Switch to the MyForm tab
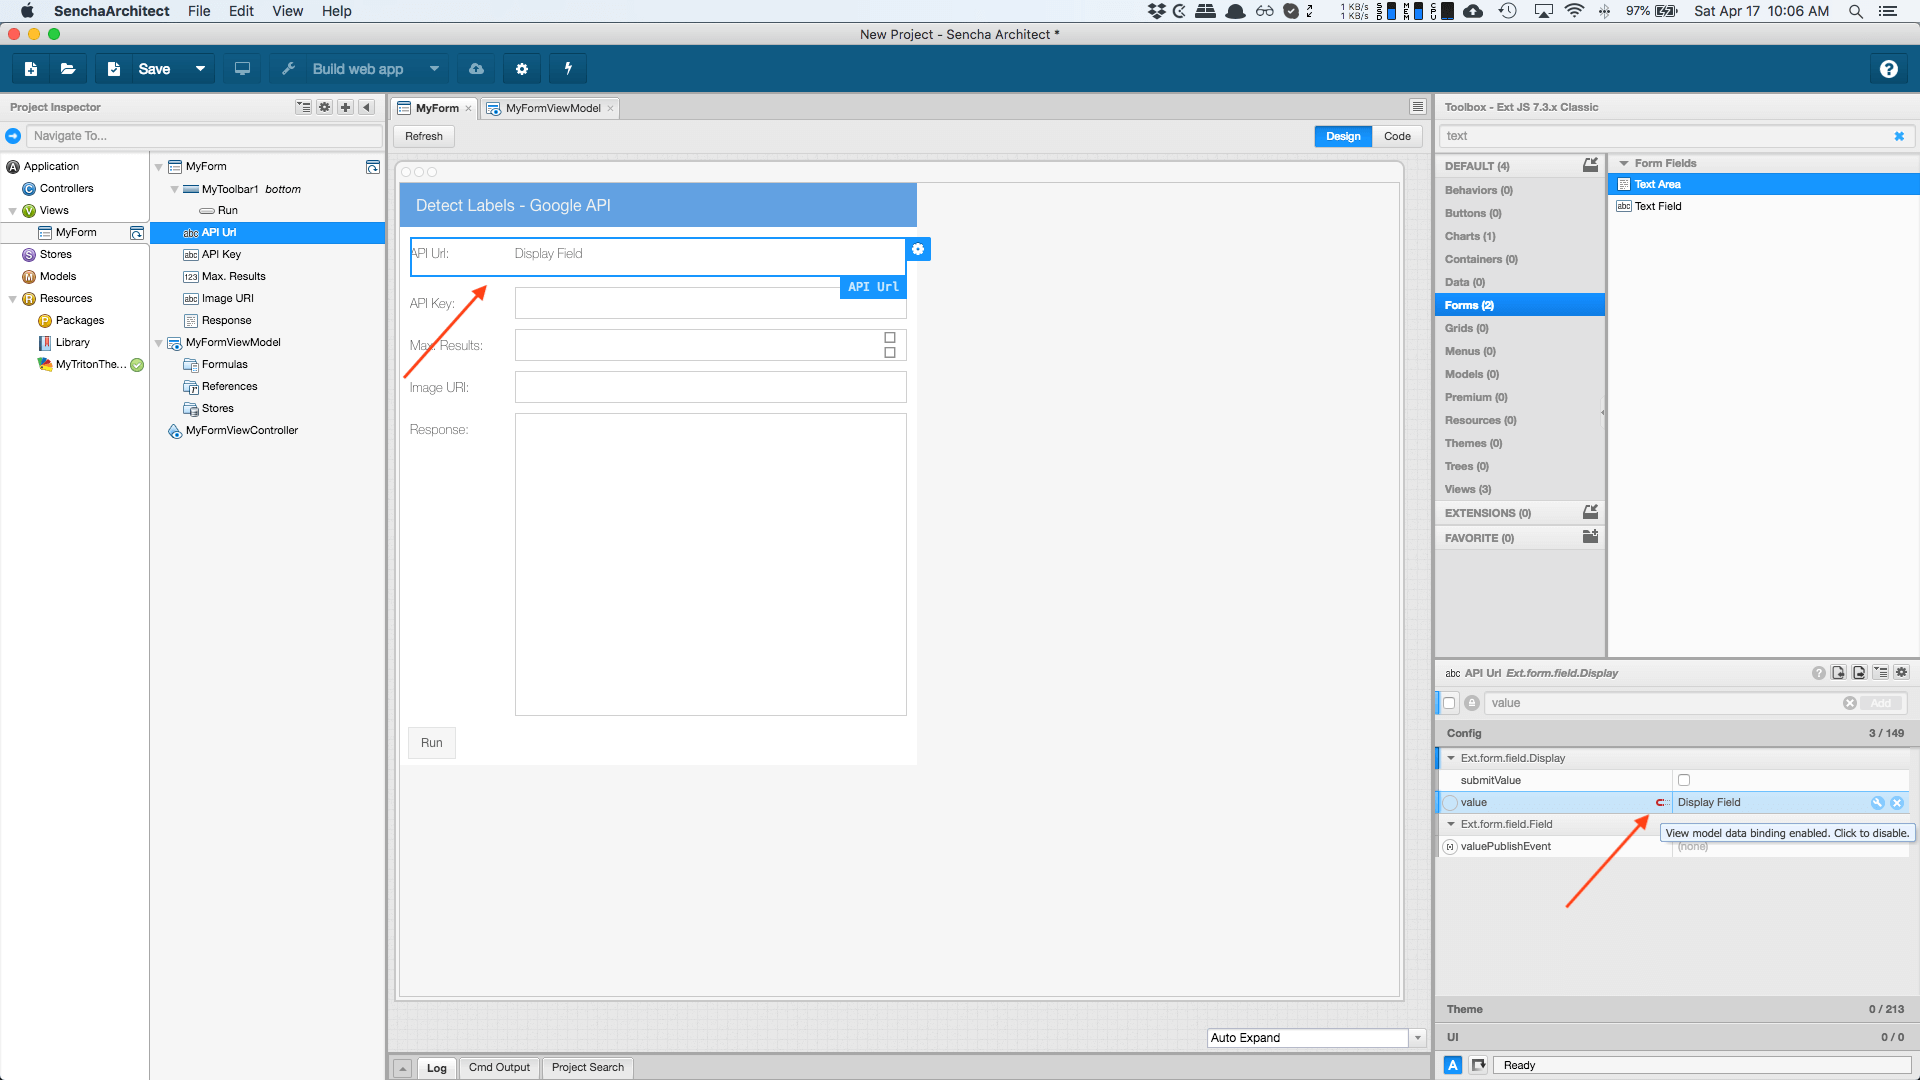 tap(435, 108)
